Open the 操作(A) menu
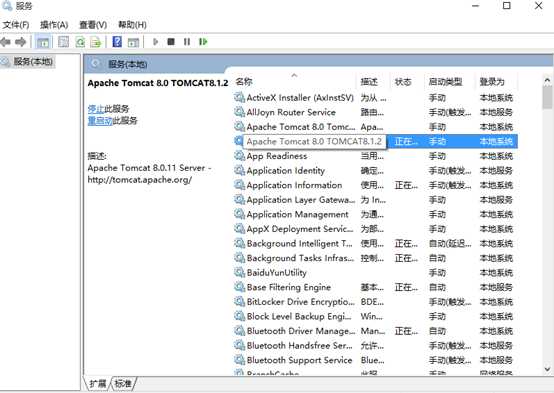Screen dimensions: 554x393 54,25
